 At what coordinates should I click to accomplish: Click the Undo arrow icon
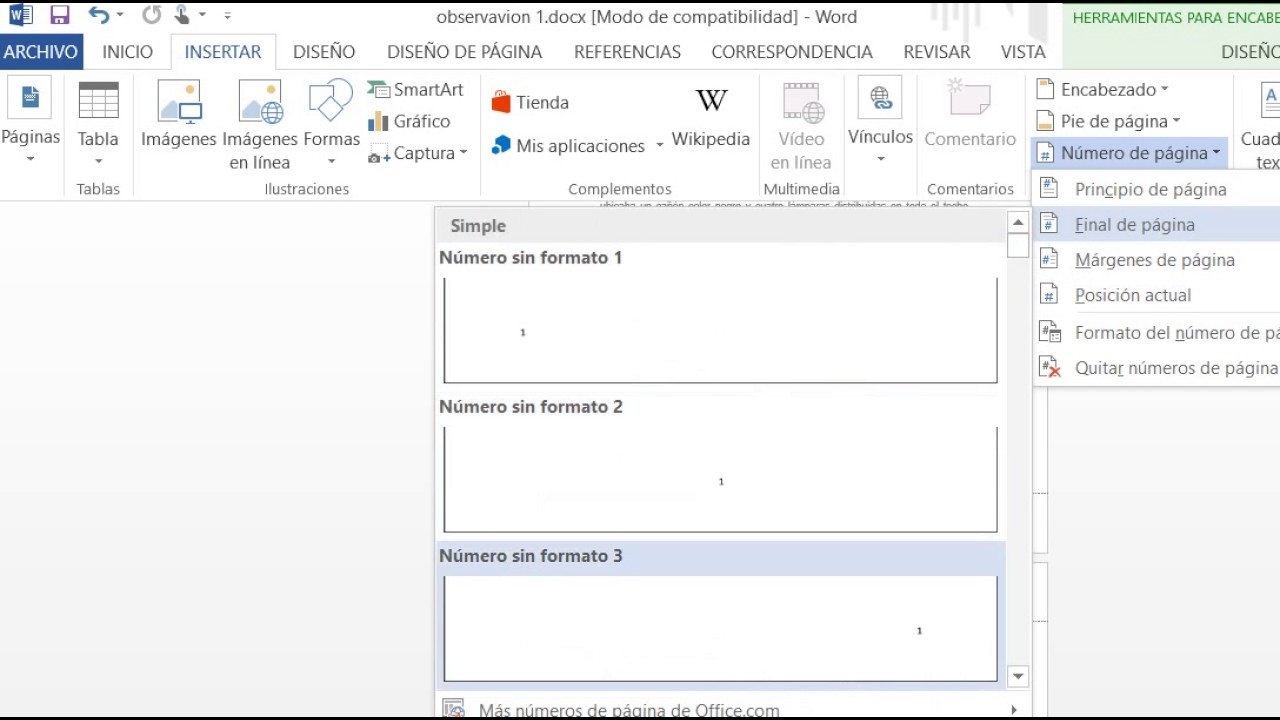pos(97,15)
